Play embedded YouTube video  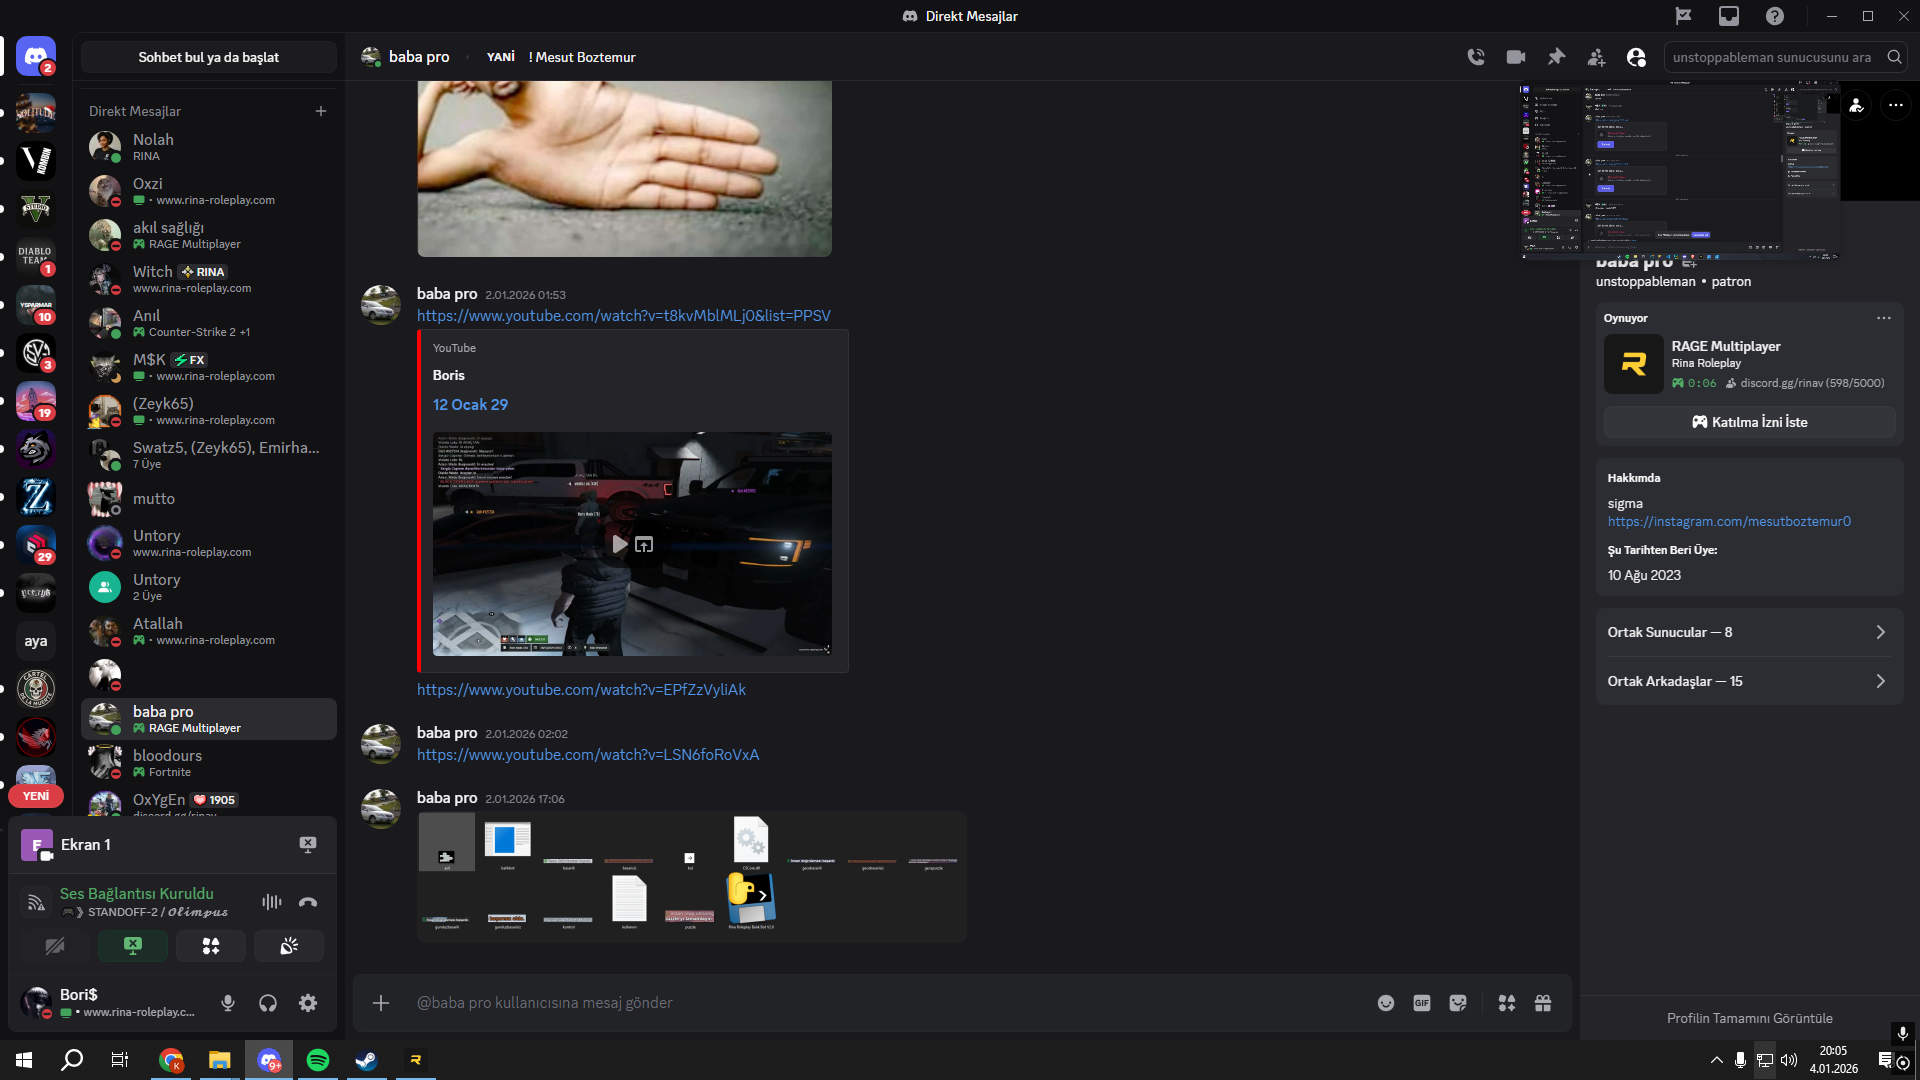pos(619,544)
